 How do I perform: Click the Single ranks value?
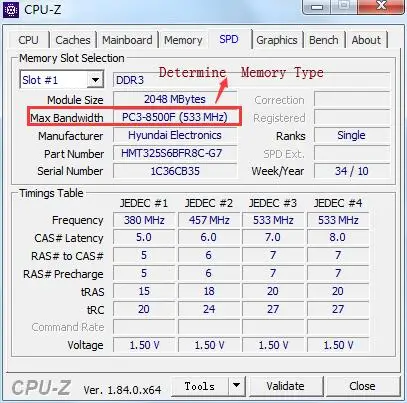pyautogui.click(x=351, y=135)
